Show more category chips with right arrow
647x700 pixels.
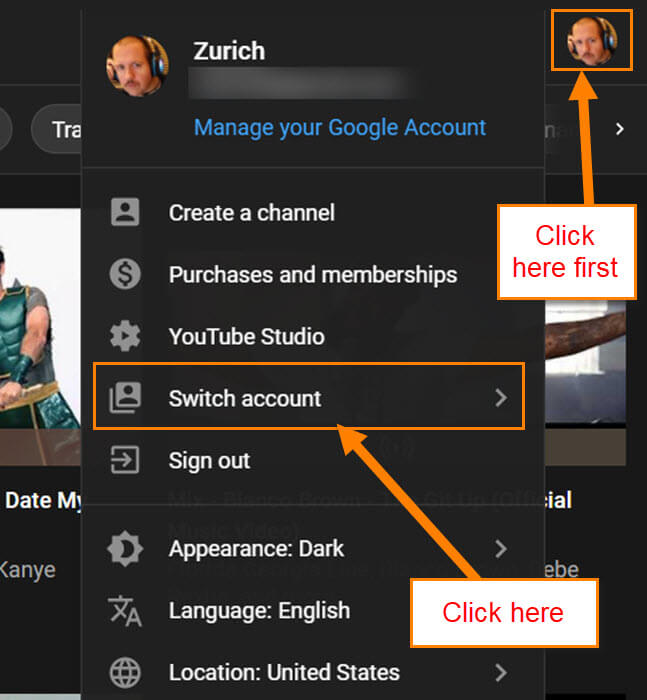tap(620, 129)
